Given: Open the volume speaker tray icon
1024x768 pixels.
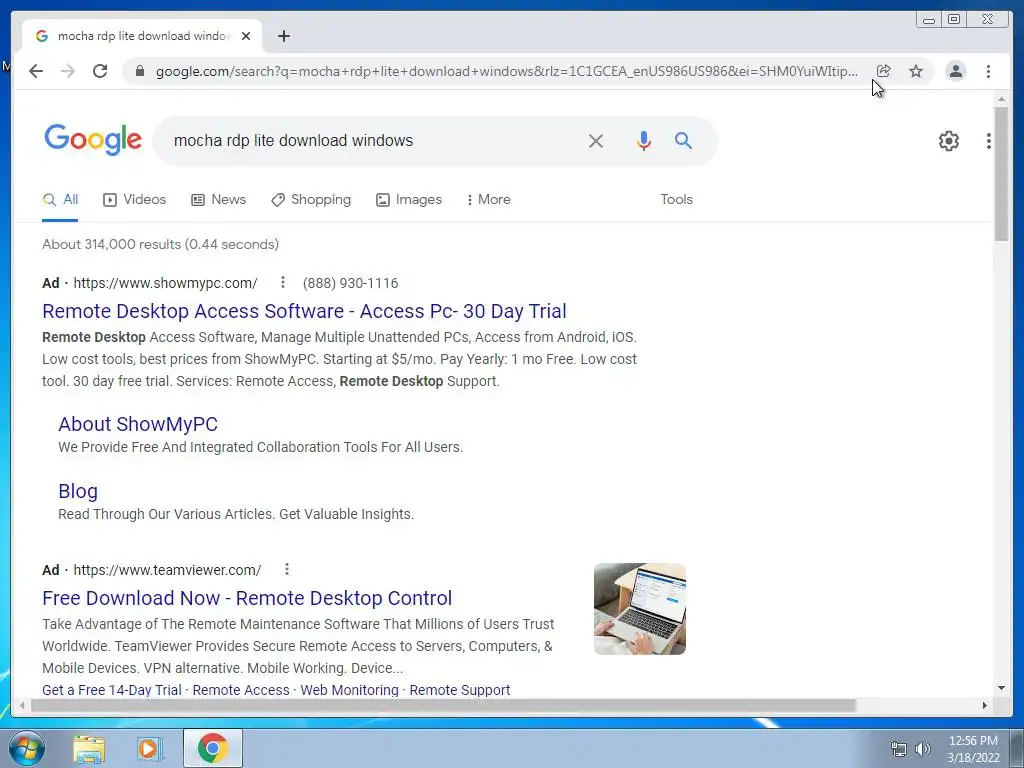Looking at the screenshot, I should pyautogui.click(x=923, y=749).
